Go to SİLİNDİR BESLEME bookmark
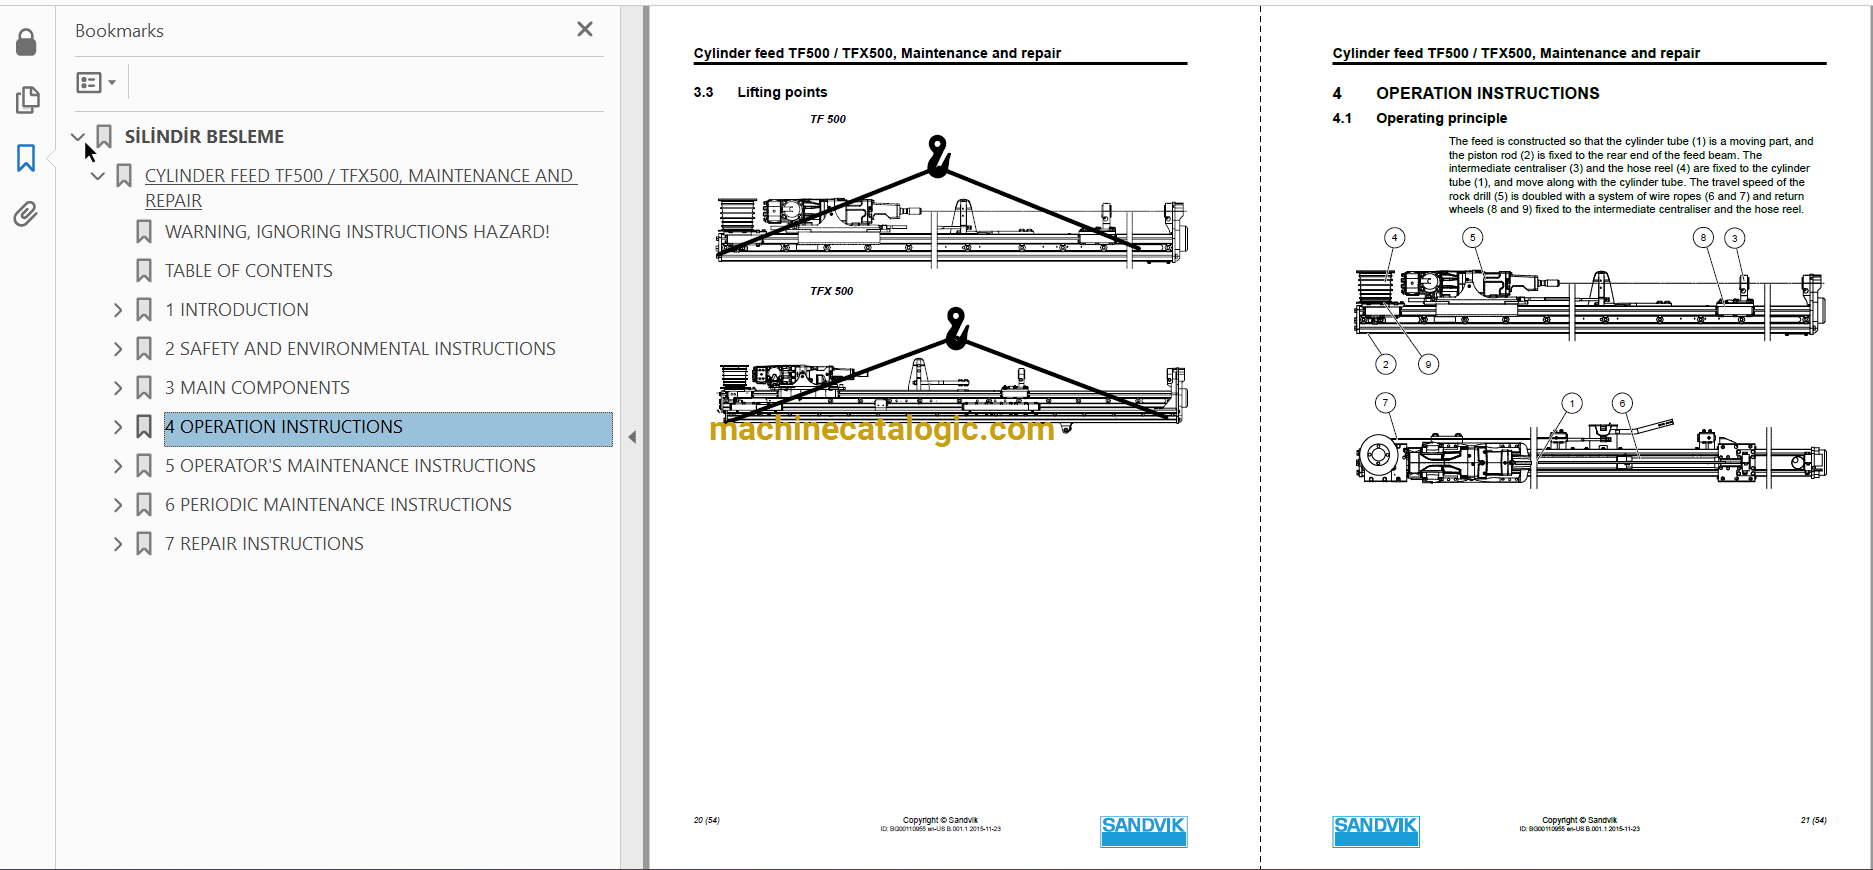 click(x=204, y=137)
